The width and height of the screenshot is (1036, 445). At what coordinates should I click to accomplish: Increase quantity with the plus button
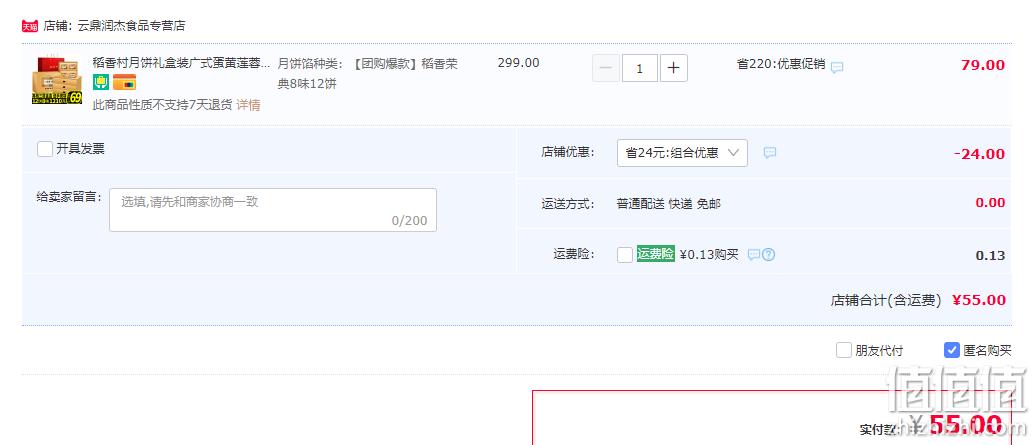click(x=673, y=68)
